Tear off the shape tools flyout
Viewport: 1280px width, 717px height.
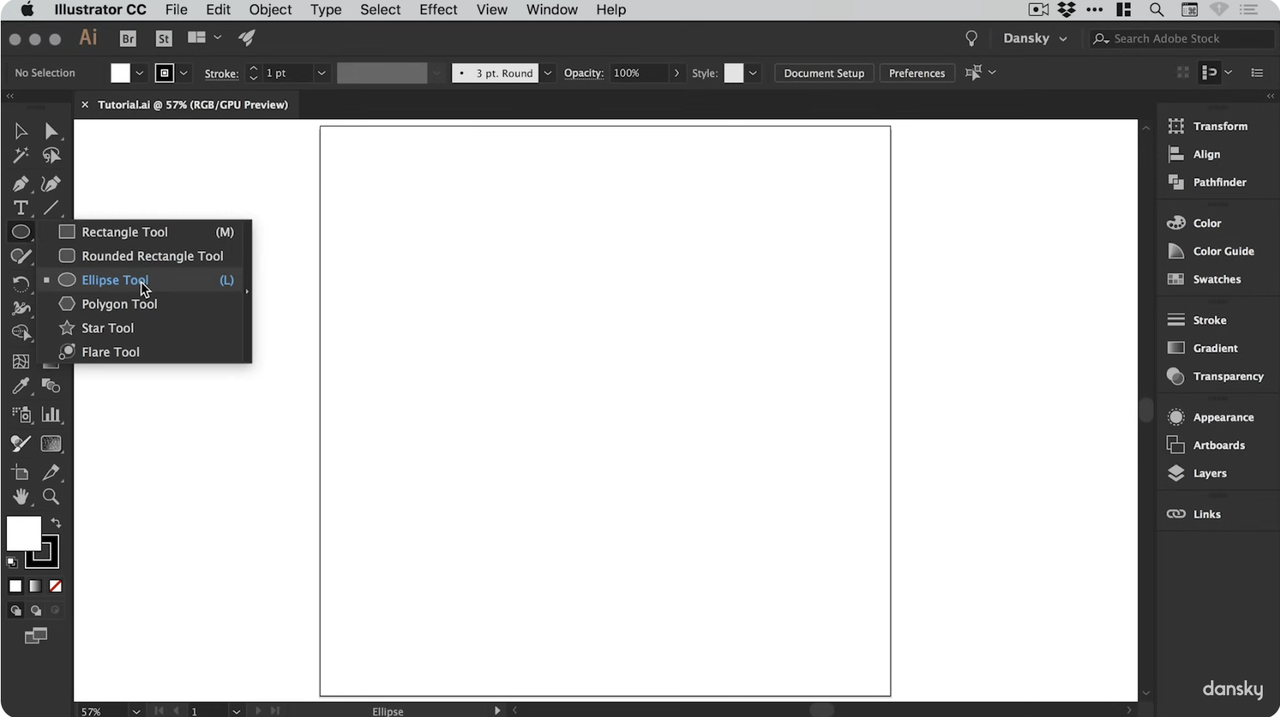pyautogui.click(x=247, y=291)
